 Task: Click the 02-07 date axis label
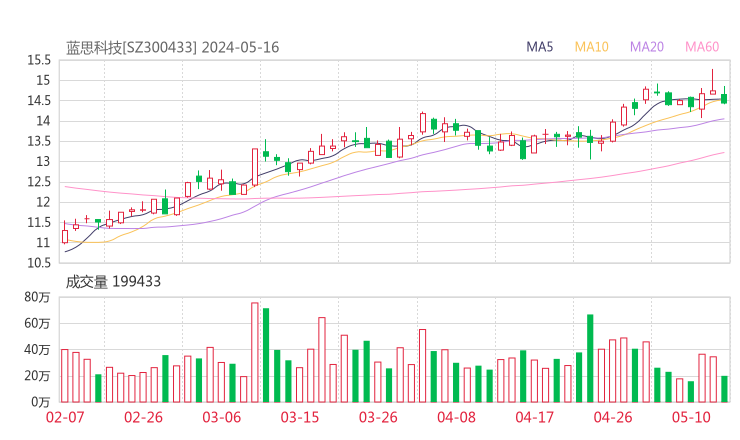pos(65,417)
